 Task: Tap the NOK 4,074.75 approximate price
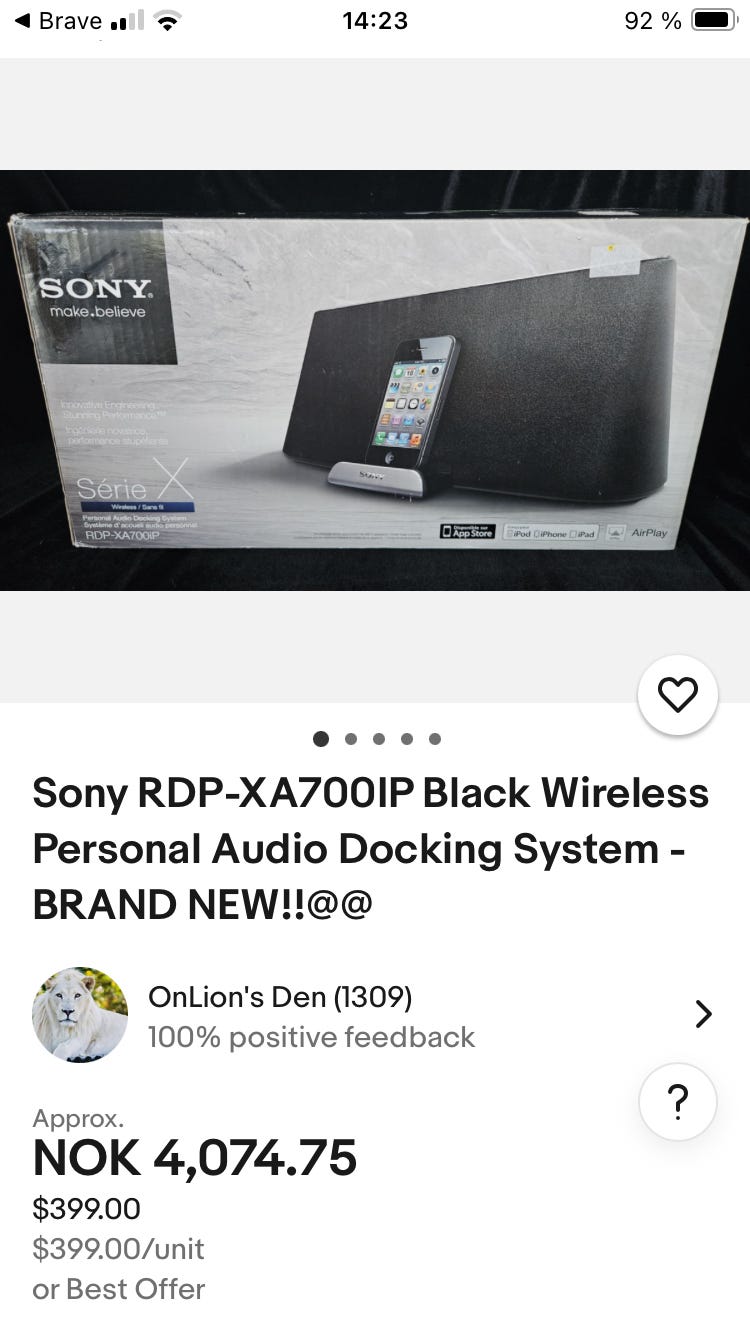pos(195,1158)
